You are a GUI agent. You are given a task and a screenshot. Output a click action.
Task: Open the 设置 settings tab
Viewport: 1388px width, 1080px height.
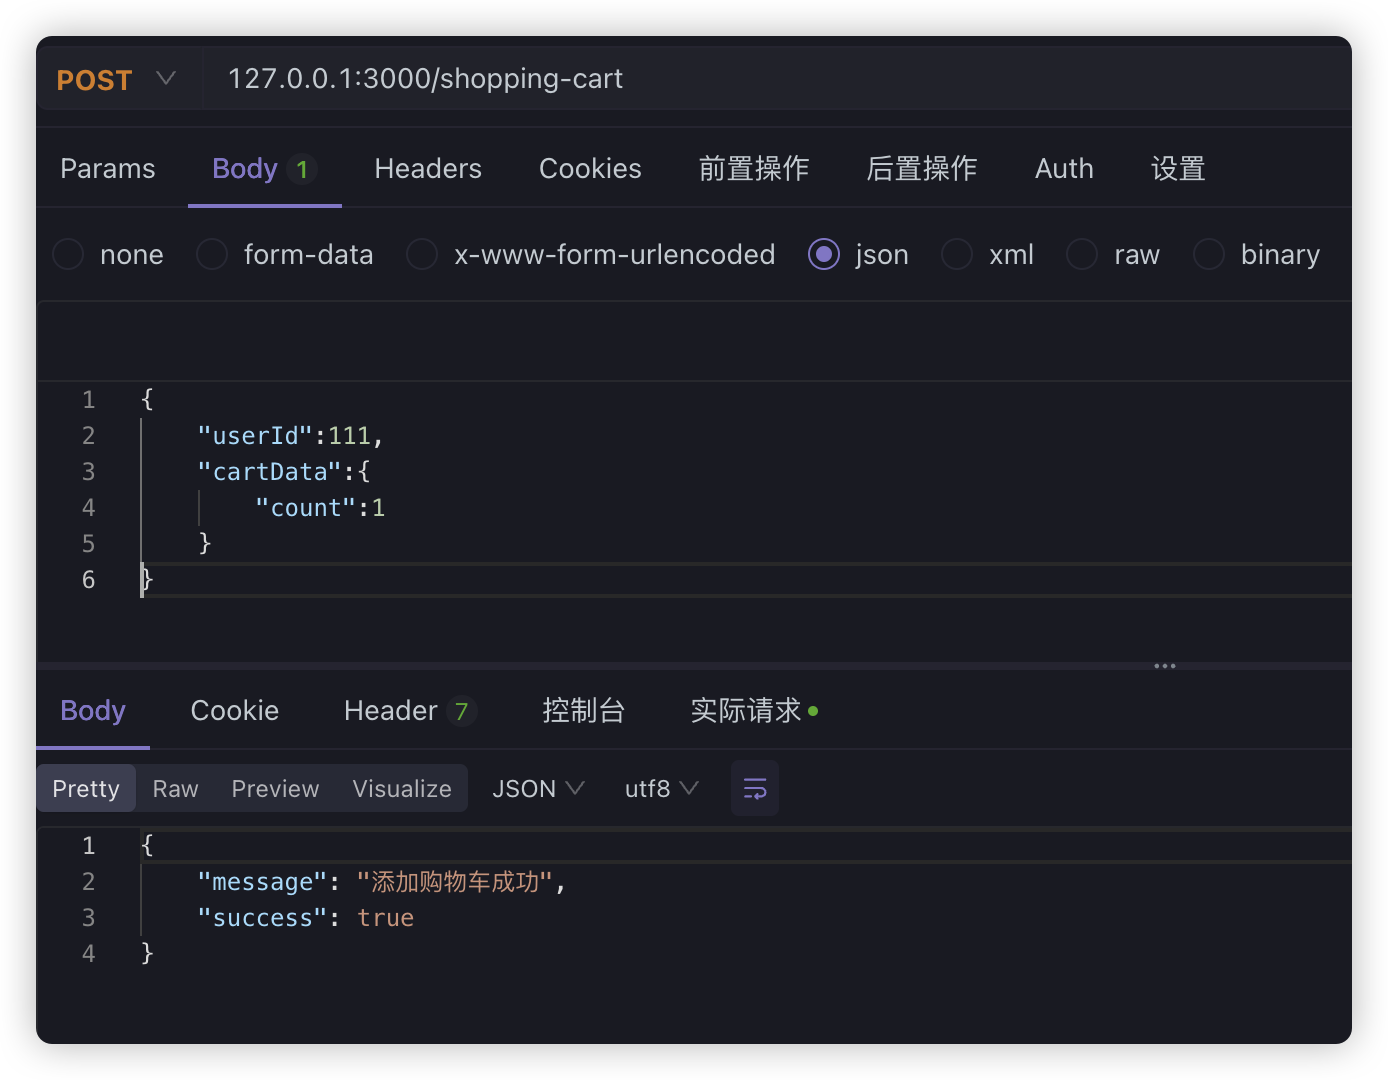(x=1177, y=168)
